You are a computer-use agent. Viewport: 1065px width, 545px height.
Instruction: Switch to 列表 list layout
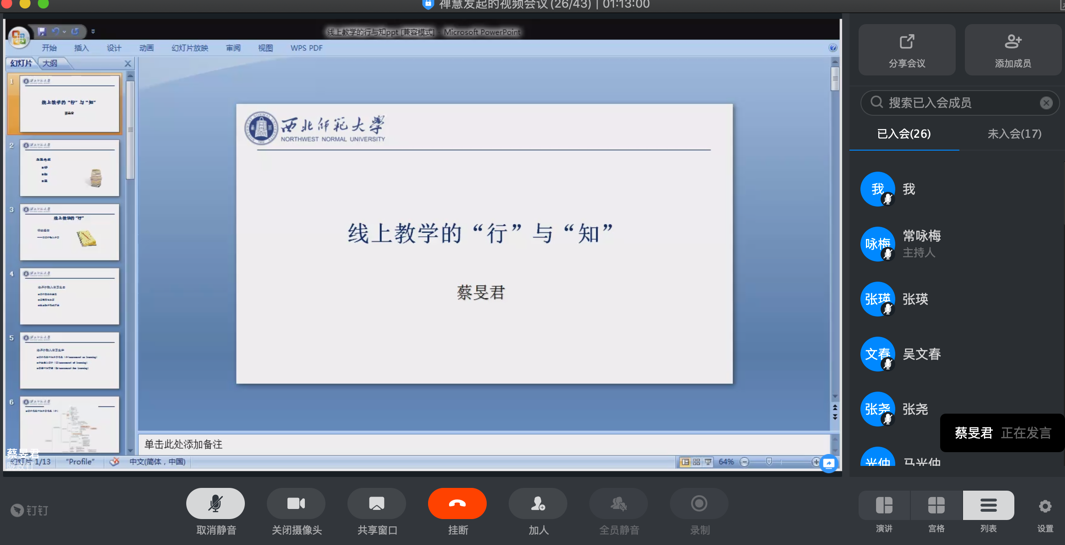click(988, 506)
